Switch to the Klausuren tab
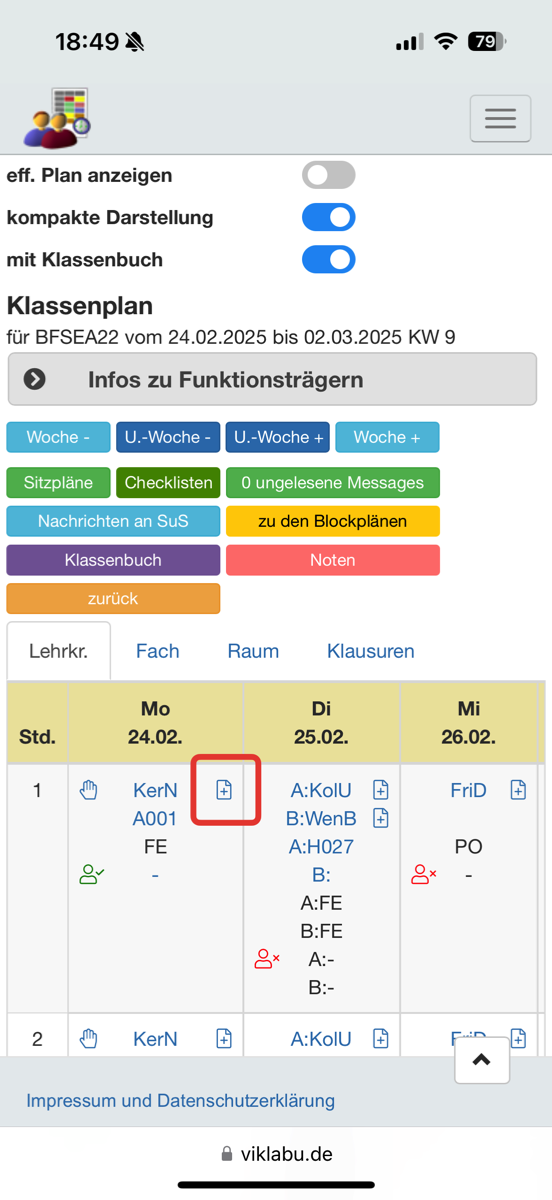The height and width of the screenshot is (1200, 552). 371,651
